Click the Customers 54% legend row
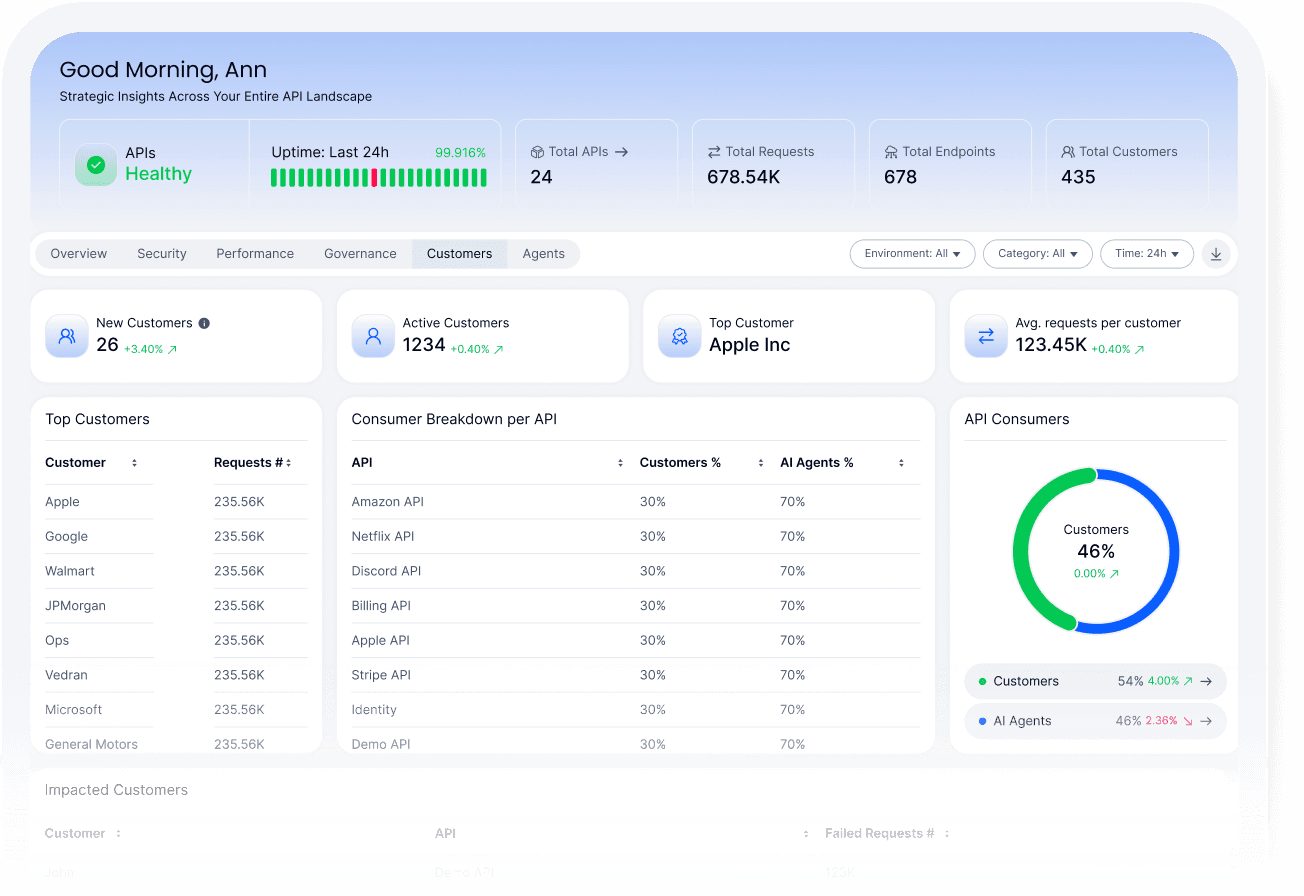1304x896 pixels. click(x=1095, y=681)
